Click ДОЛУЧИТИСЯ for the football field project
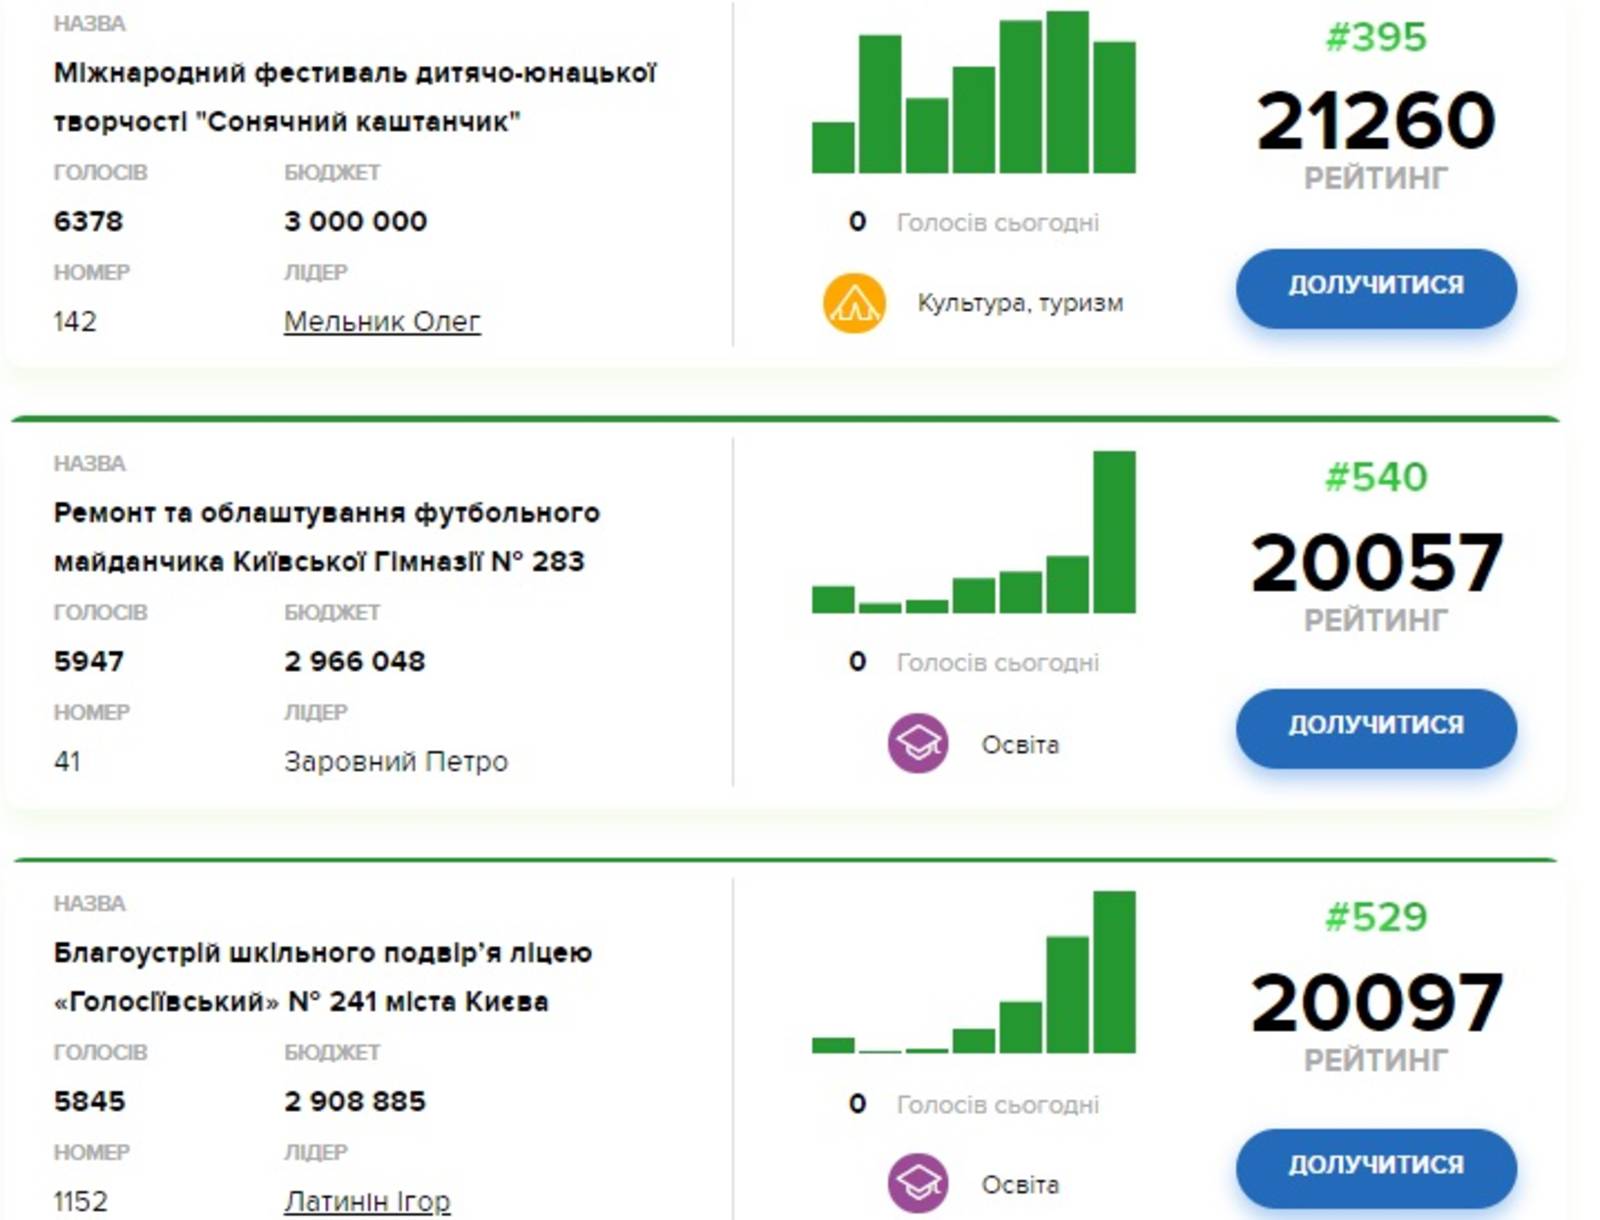 [1375, 727]
